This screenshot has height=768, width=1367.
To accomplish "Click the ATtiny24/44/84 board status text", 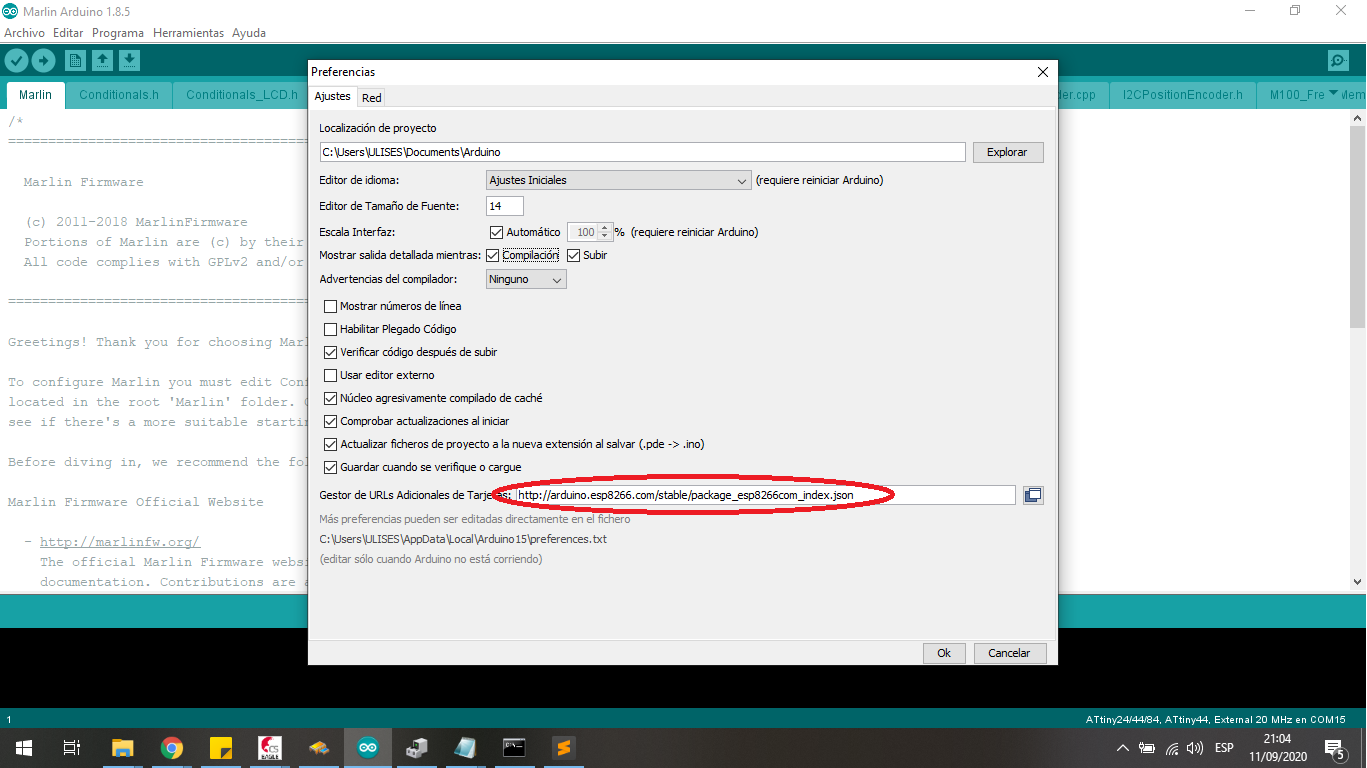I will [1216, 719].
